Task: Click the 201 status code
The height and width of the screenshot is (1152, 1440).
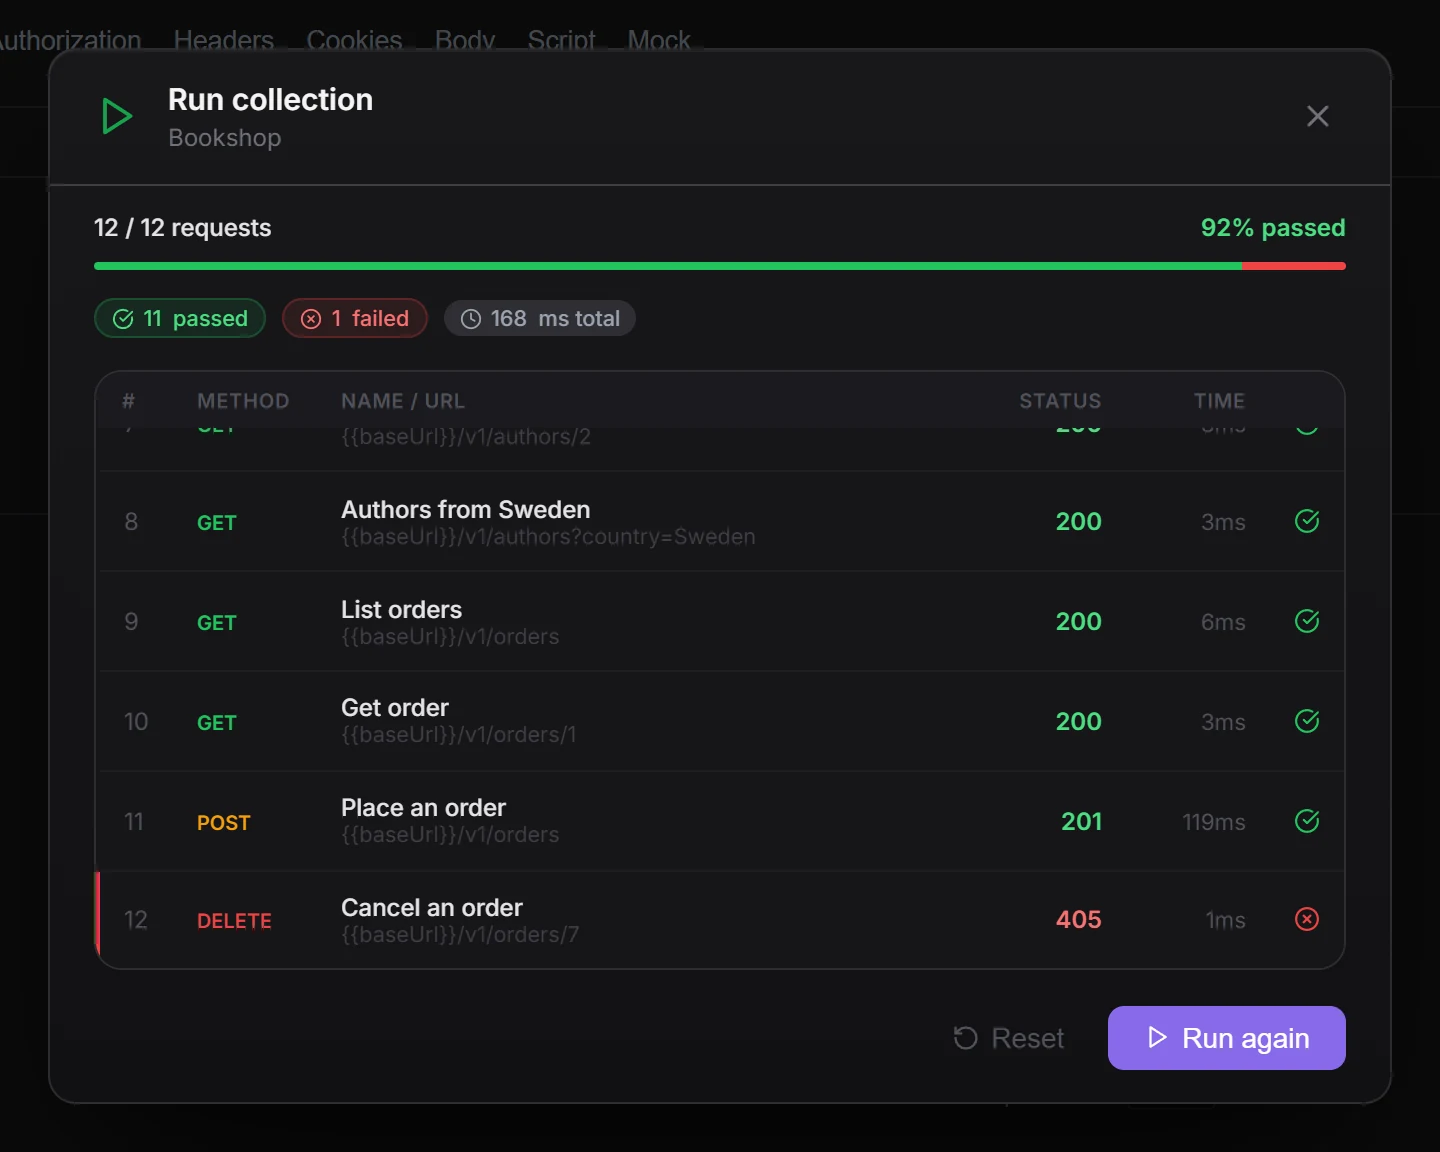Action: [x=1081, y=822]
